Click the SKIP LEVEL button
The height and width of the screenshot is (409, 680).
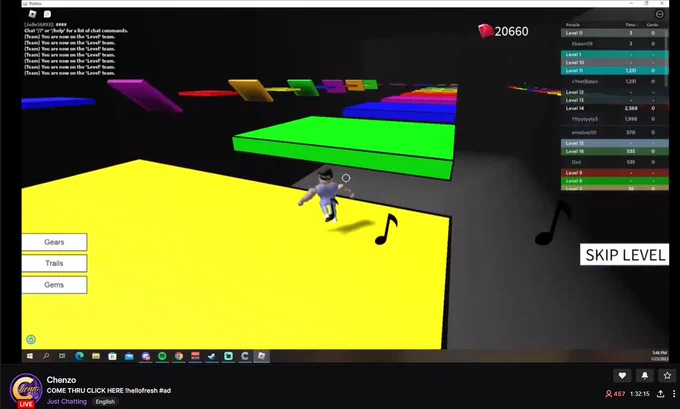624,255
